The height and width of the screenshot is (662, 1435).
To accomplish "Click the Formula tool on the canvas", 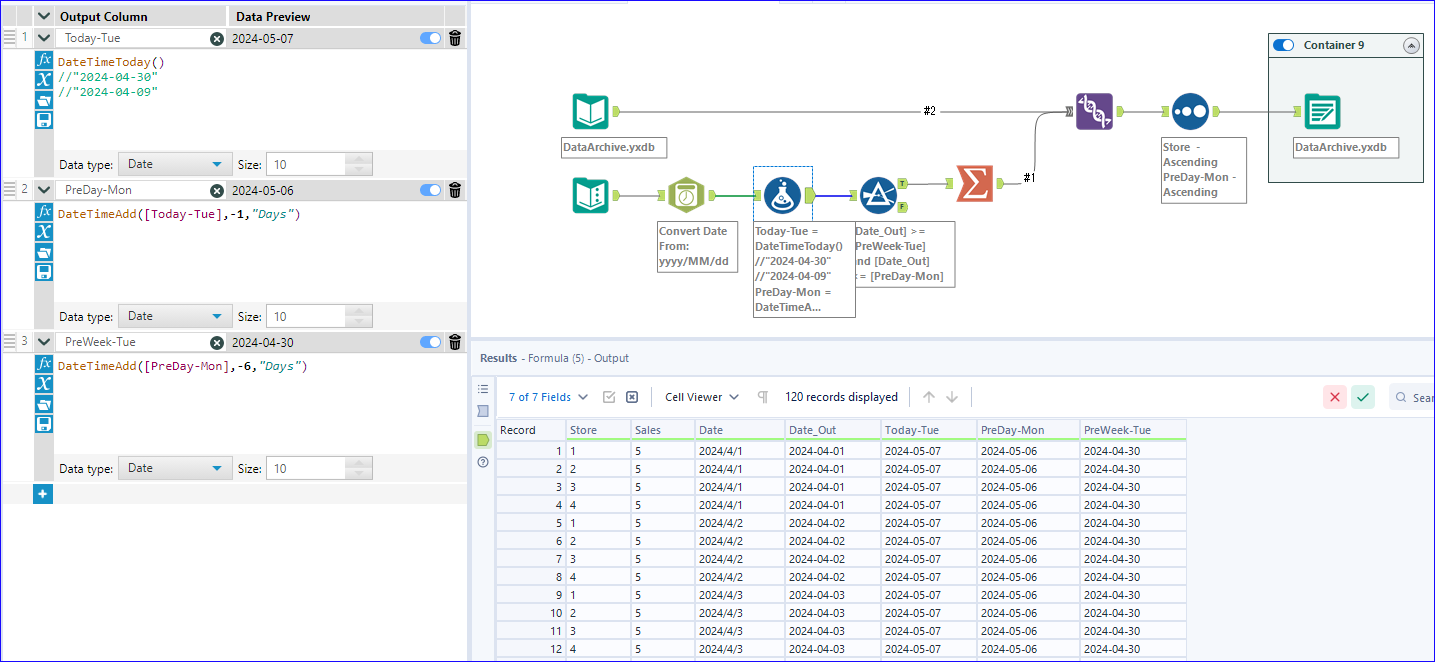I will tap(781, 195).
